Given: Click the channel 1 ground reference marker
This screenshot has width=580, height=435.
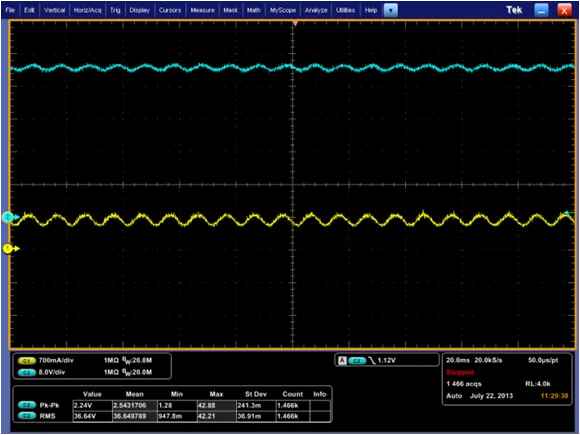Looking at the screenshot, I should [x=11, y=249].
